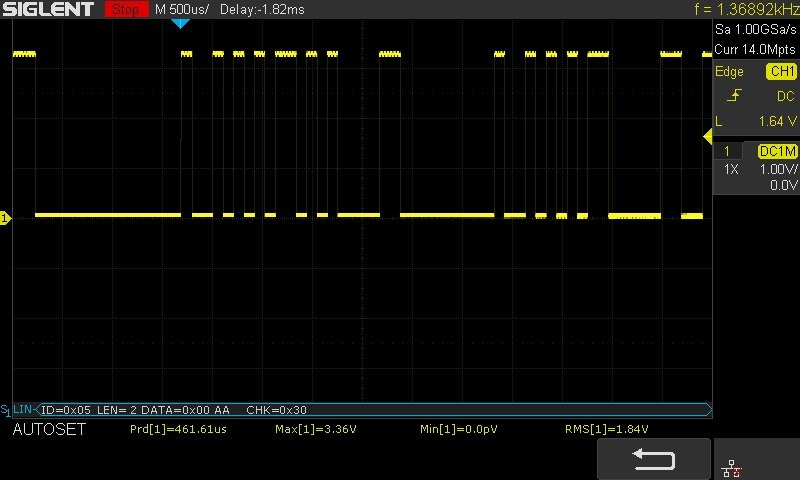Image resolution: width=800 pixels, height=480 pixels.
Task: Click the network connection status icon
Action: tap(731, 468)
